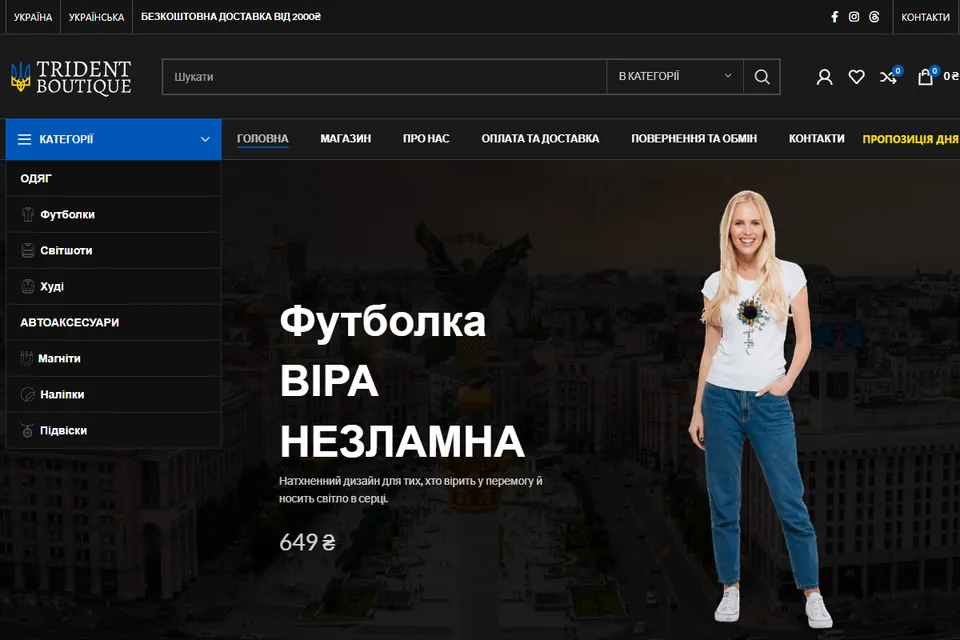This screenshot has width=960, height=640.
Task: Select the Футболки category
Action: (114, 214)
